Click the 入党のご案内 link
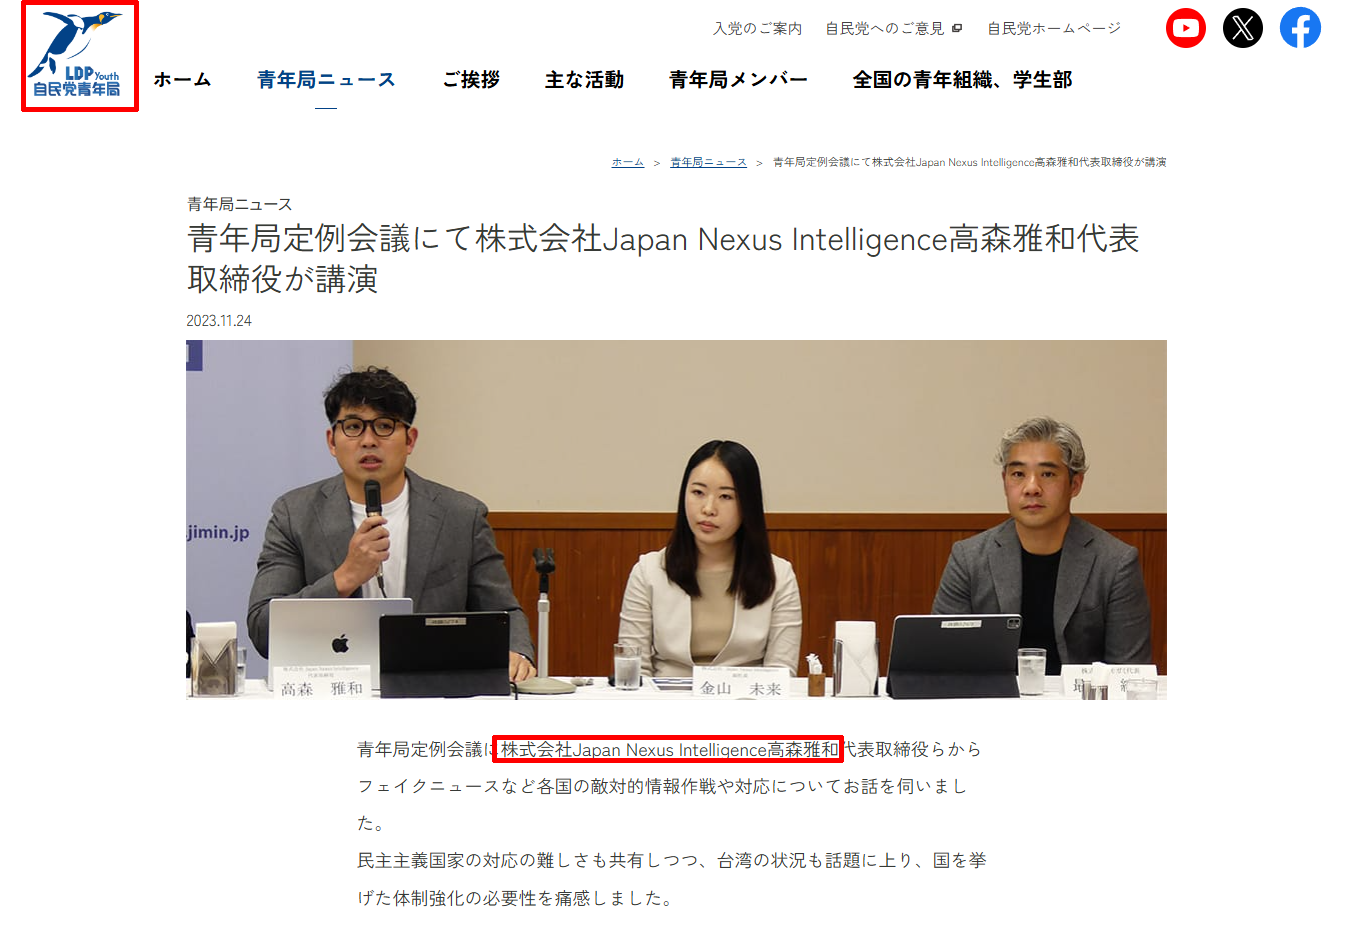 tap(757, 28)
